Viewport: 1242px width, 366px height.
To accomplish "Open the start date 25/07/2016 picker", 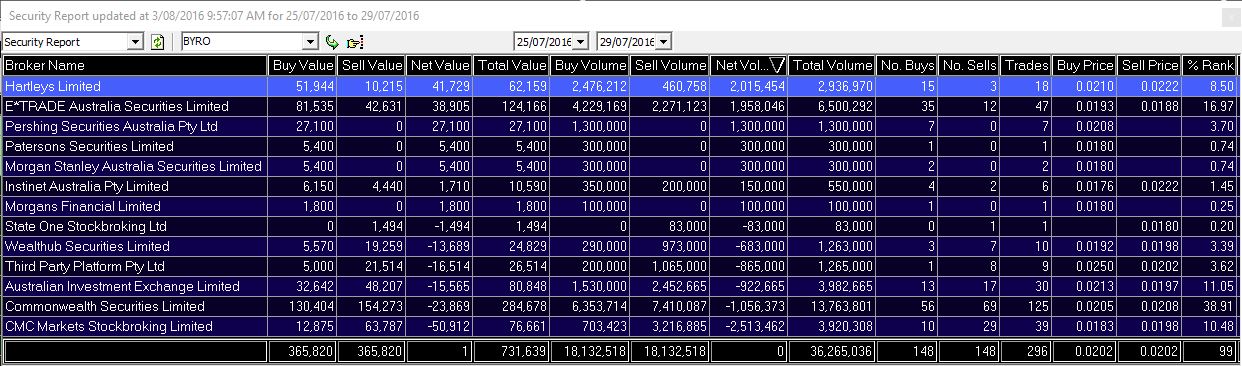I will 580,42.
